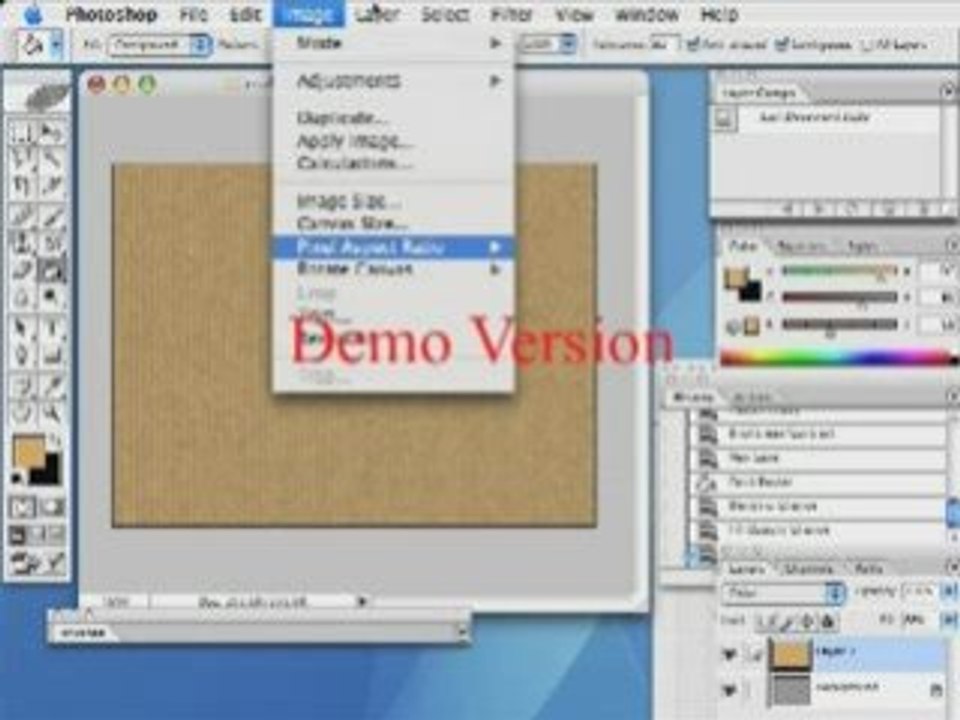Select the Shape tool
Screen dimensions: 960x720
53,356
